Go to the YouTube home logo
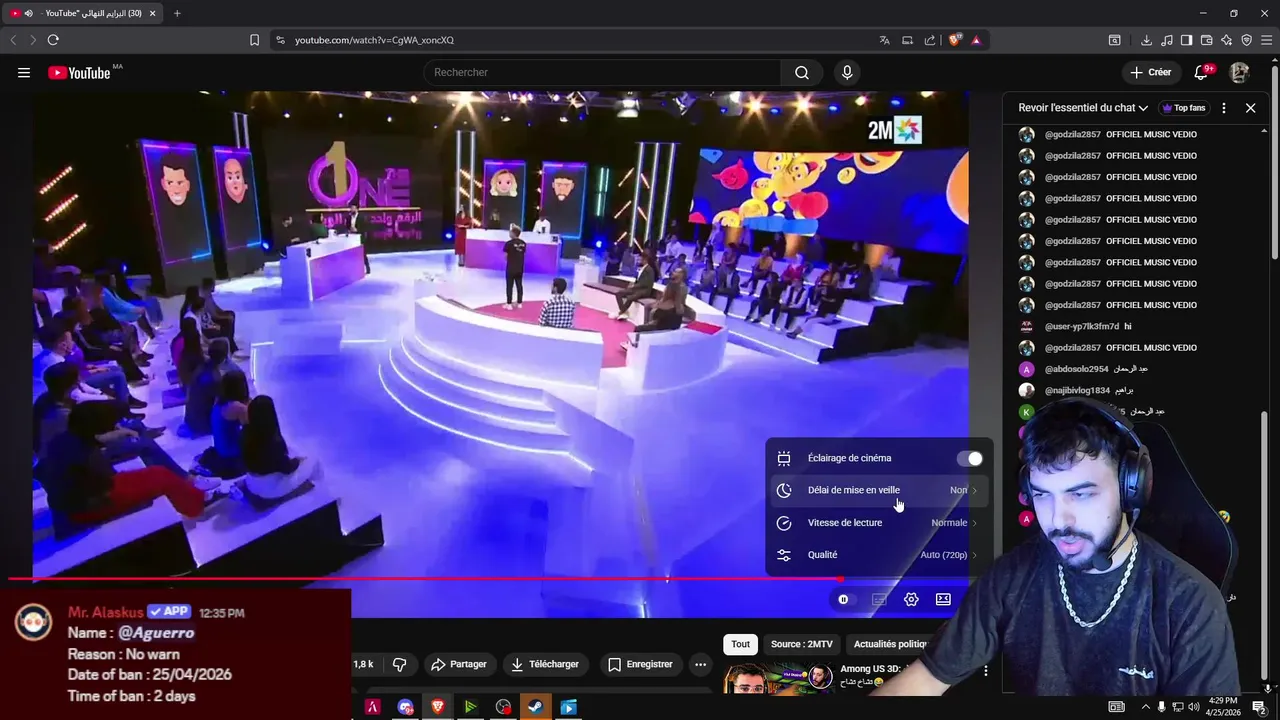1280x720 pixels. [79, 72]
